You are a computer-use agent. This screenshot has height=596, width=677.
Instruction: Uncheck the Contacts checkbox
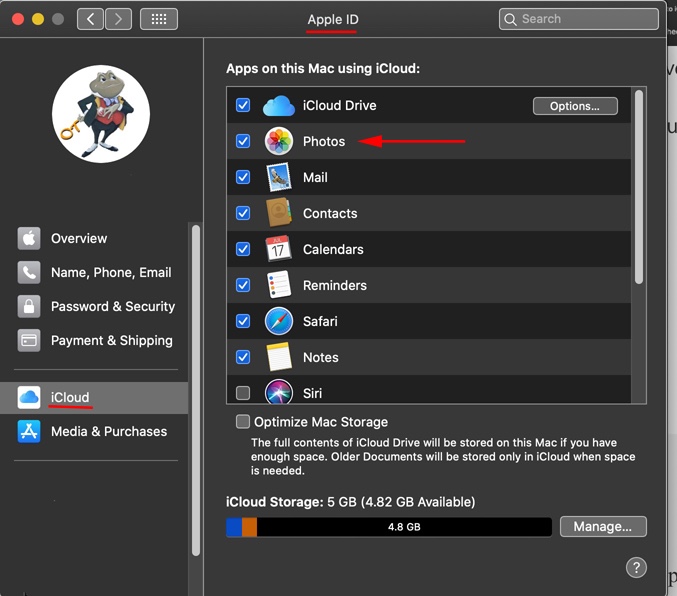pyautogui.click(x=243, y=213)
